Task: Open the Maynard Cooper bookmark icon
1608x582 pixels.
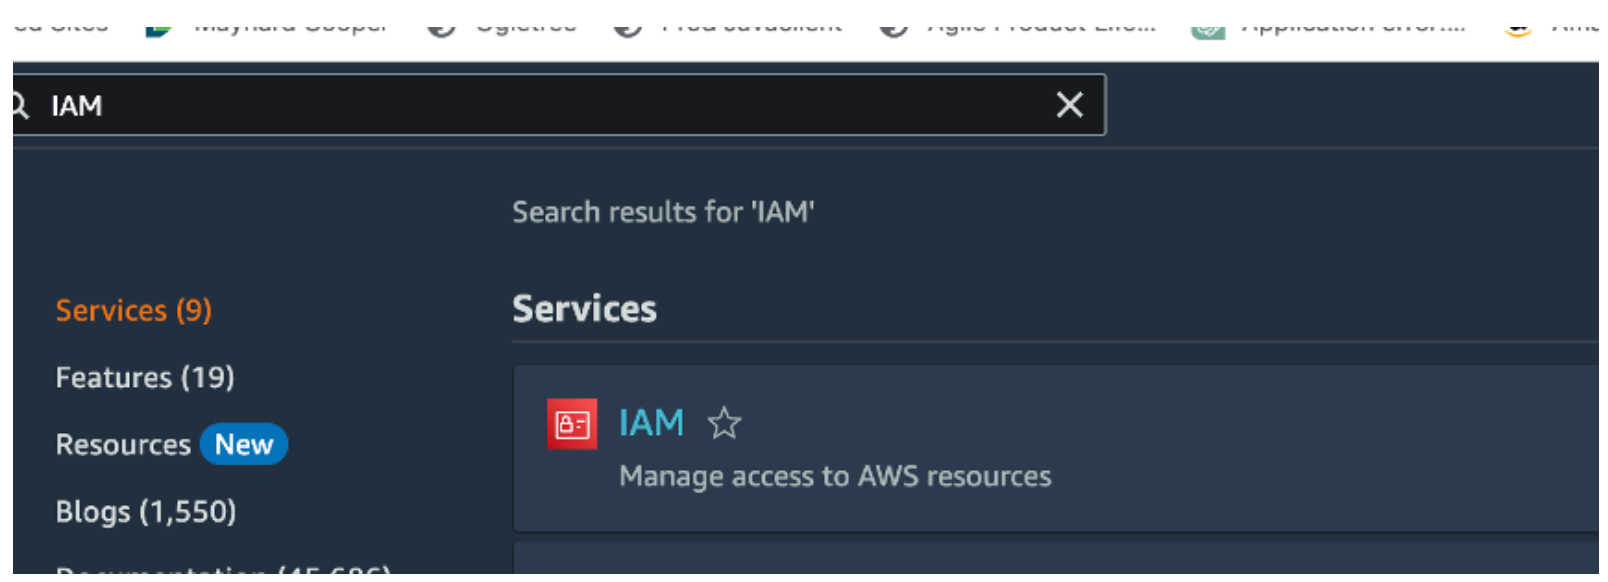Action: pos(159,28)
